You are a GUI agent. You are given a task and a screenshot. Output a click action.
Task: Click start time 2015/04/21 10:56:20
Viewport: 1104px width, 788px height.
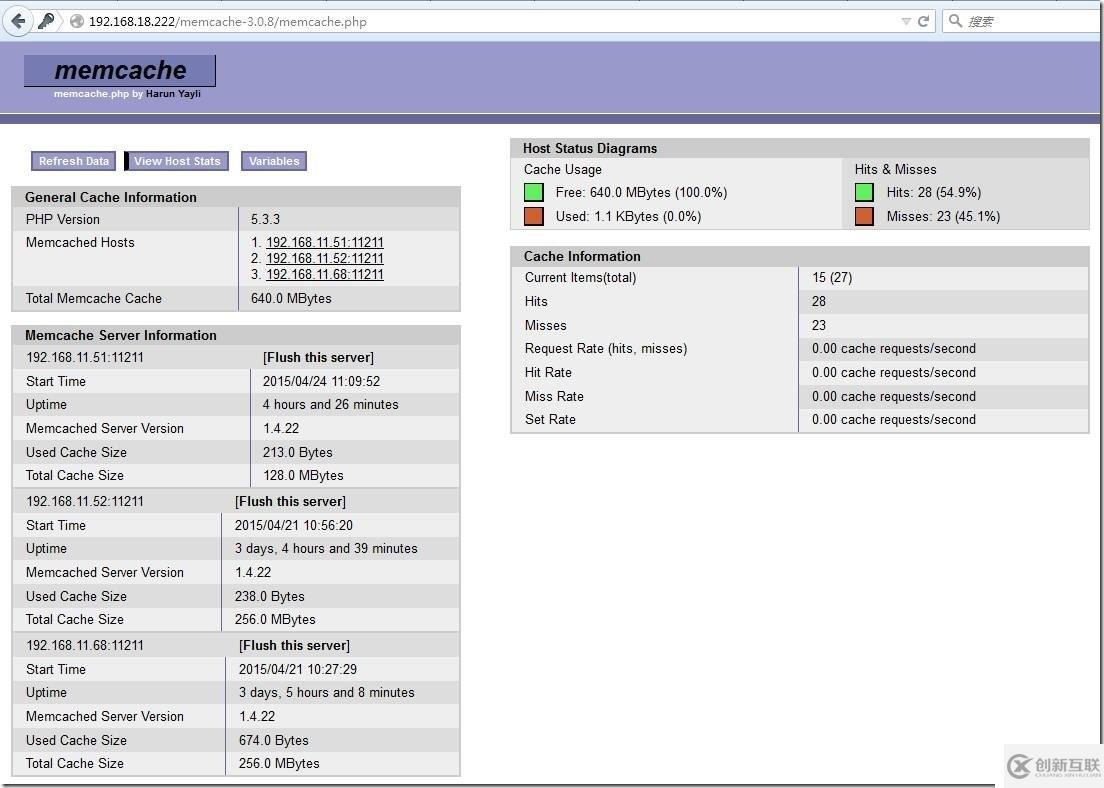click(x=294, y=526)
